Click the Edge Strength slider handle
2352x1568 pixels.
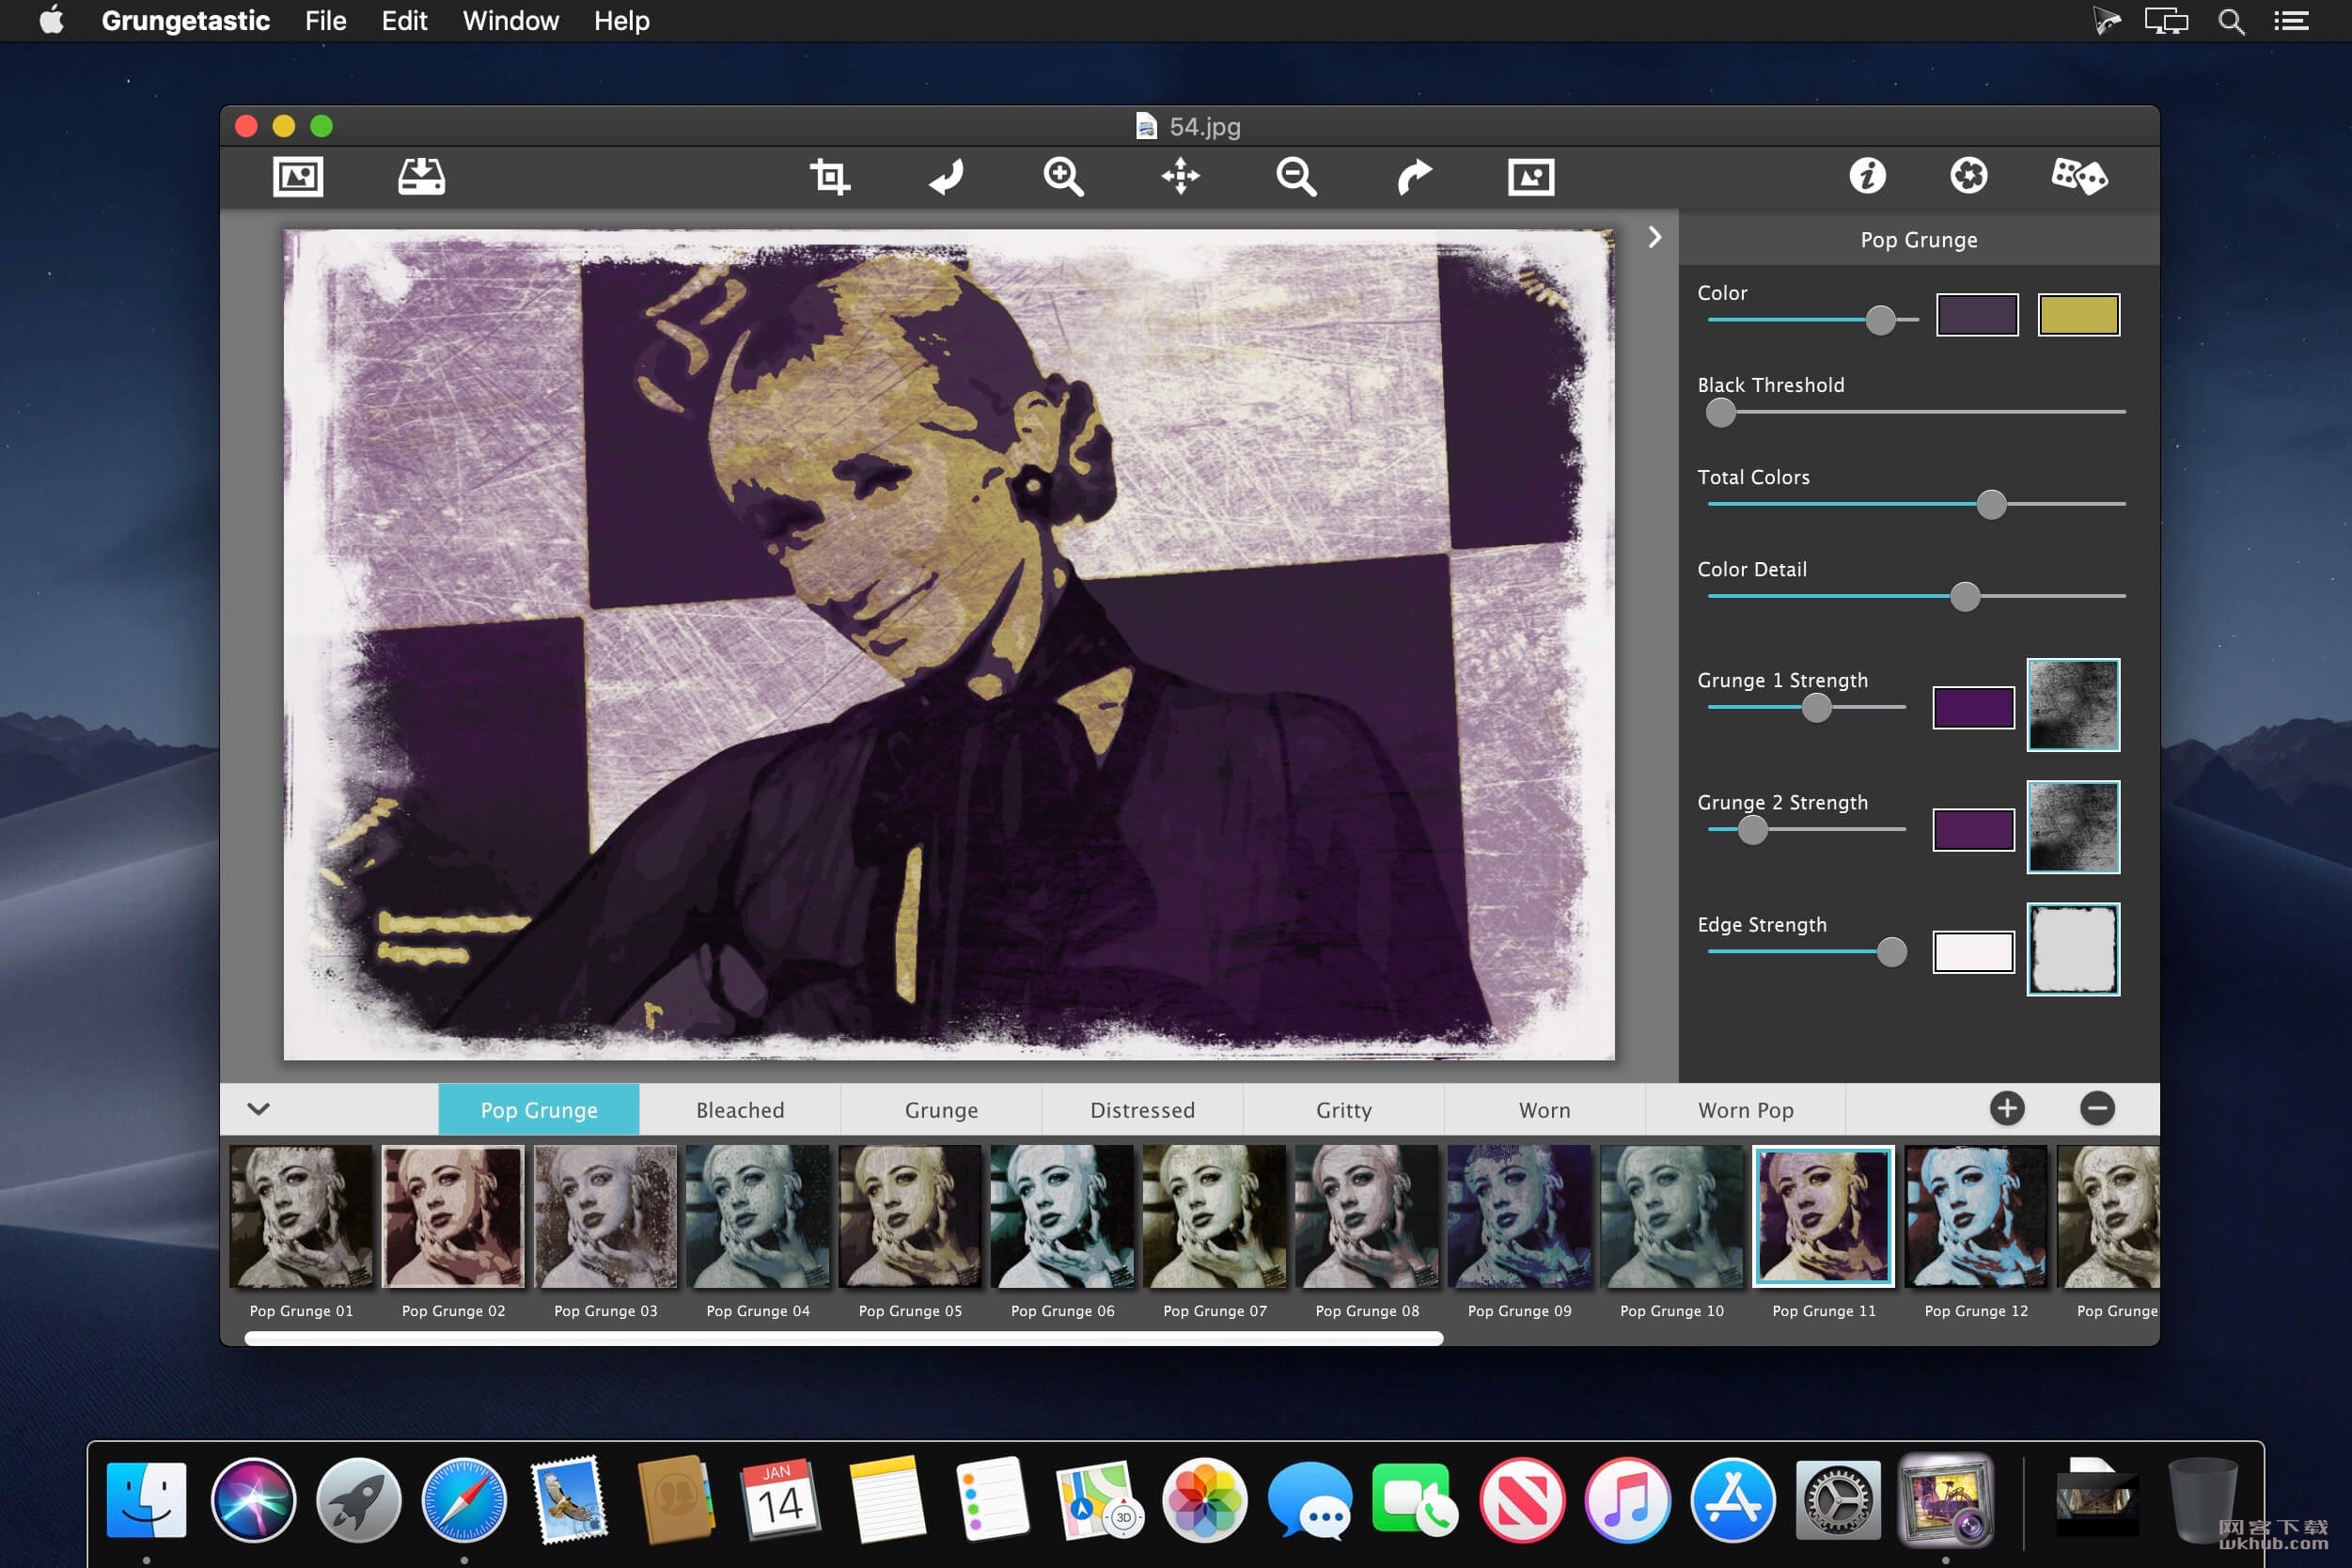(x=1891, y=951)
